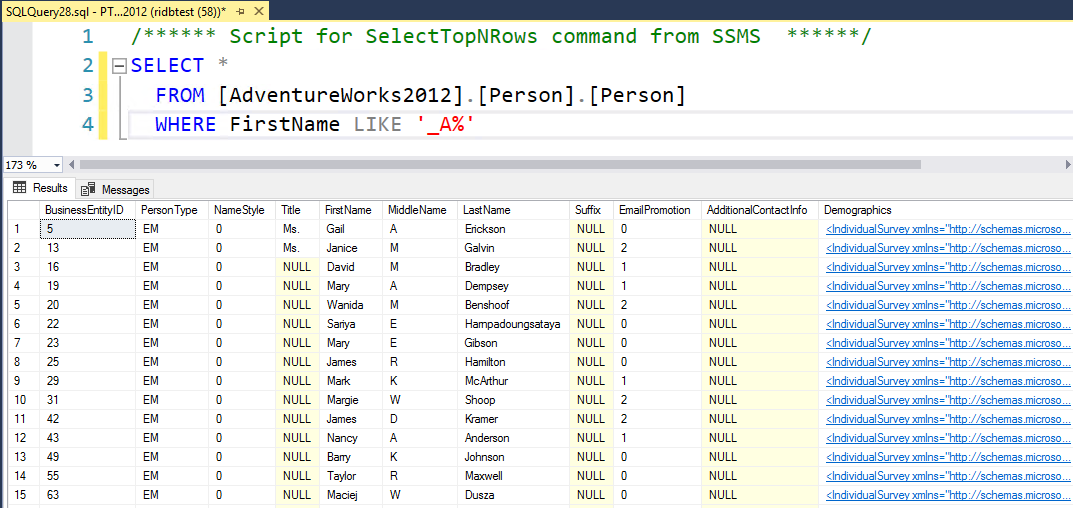Select the BusinessEntityID column header
1073x508 pixels.
[88, 210]
